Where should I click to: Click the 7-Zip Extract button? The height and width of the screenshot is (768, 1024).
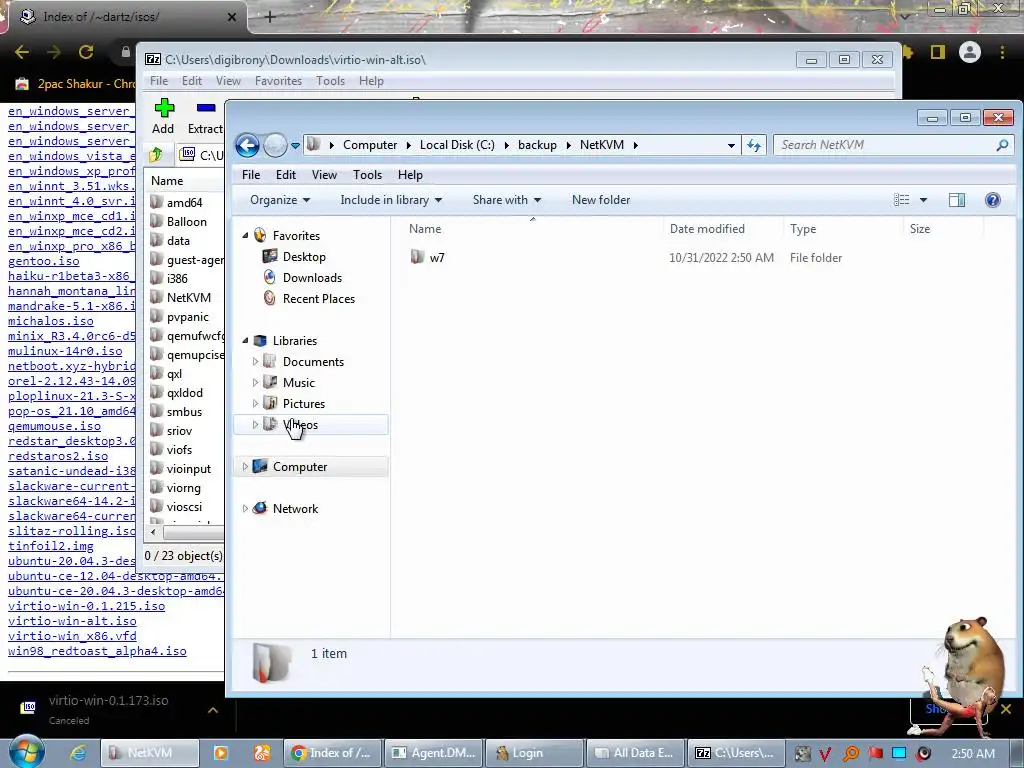coord(205,116)
